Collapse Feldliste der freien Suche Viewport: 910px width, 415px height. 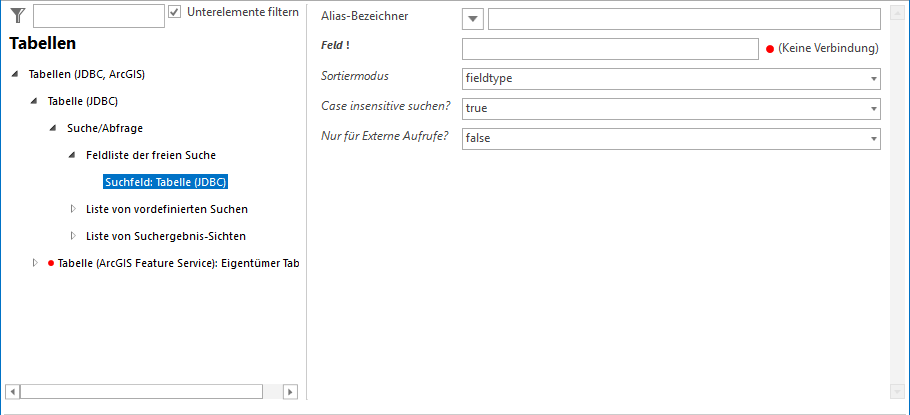[73, 155]
